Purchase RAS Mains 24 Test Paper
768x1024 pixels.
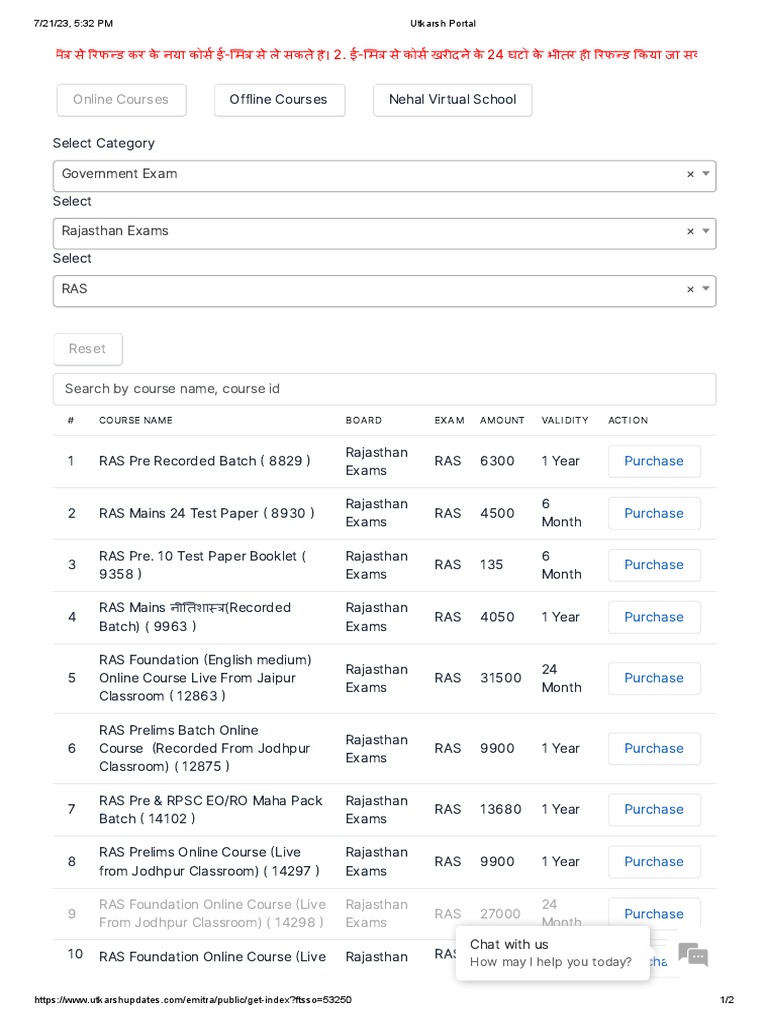[x=654, y=513]
